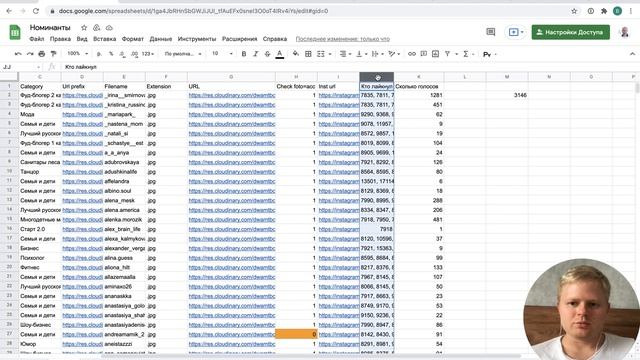Viewport: 640px width, 360px height.
Task: Select the orange cell with 0
Action: click(296, 334)
